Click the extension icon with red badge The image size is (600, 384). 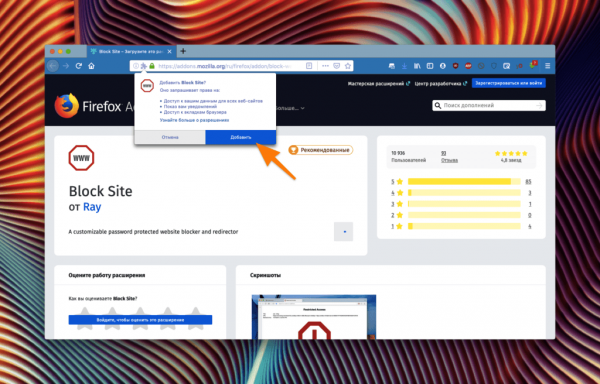point(533,65)
